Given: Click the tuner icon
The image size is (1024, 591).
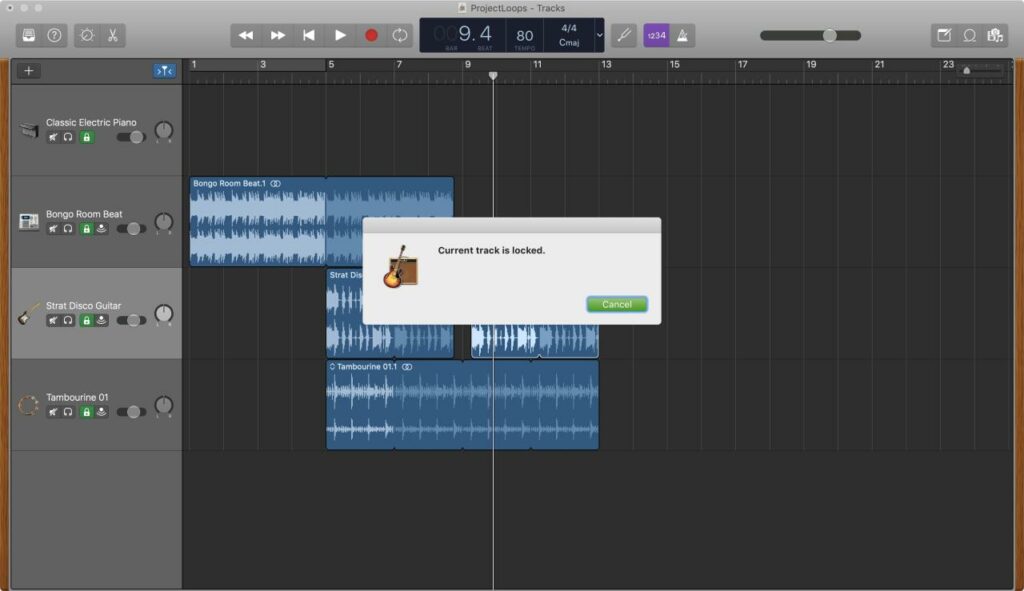Looking at the screenshot, I should pyautogui.click(x=623, y=35).
